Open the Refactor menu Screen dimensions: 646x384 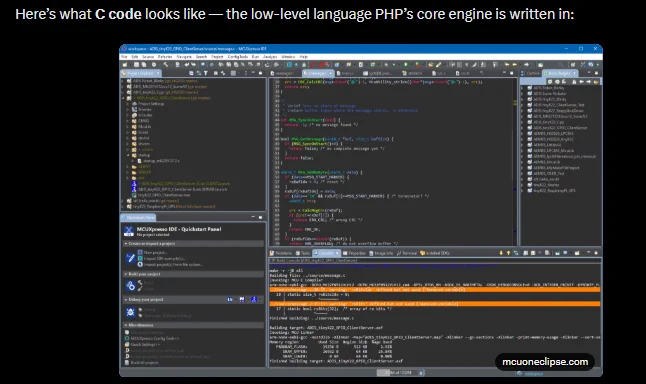pos(165,57)
